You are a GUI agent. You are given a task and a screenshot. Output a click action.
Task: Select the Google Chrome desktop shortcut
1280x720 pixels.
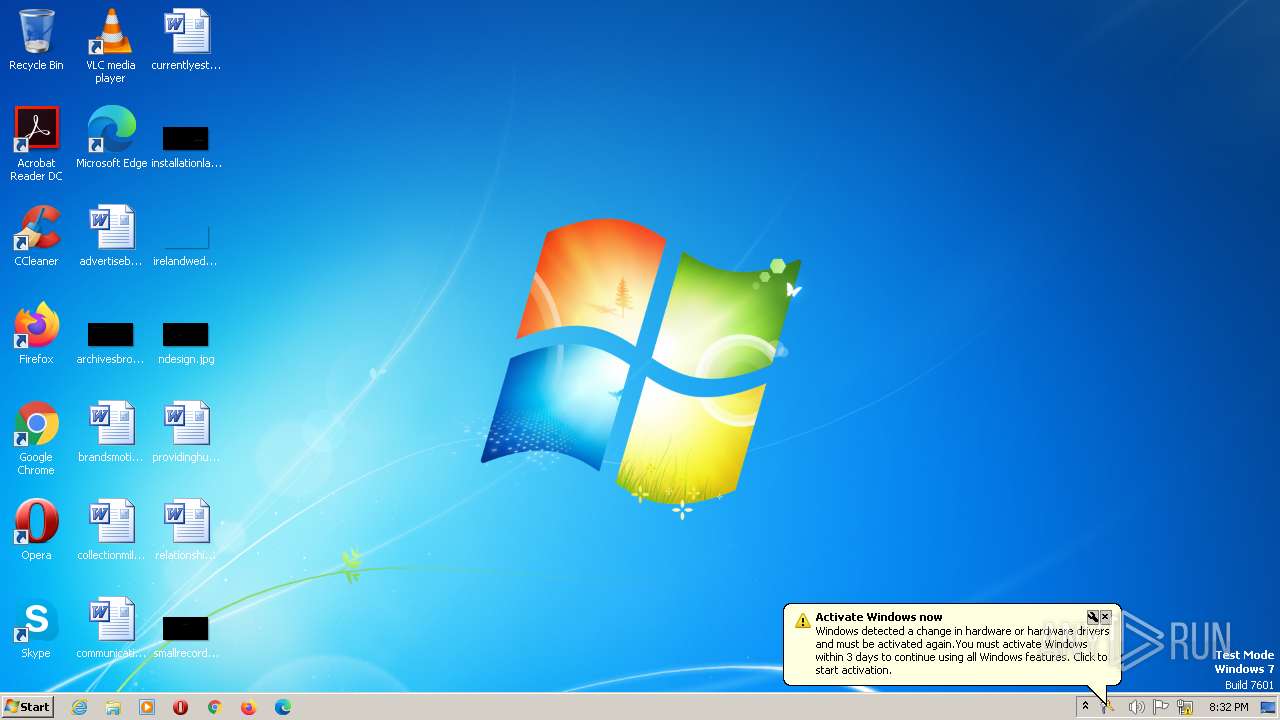[36, 438]
